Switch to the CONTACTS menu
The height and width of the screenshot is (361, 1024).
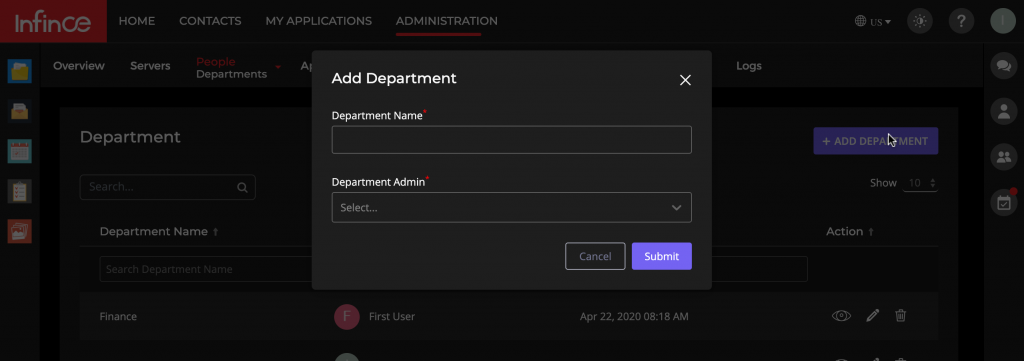210,21
